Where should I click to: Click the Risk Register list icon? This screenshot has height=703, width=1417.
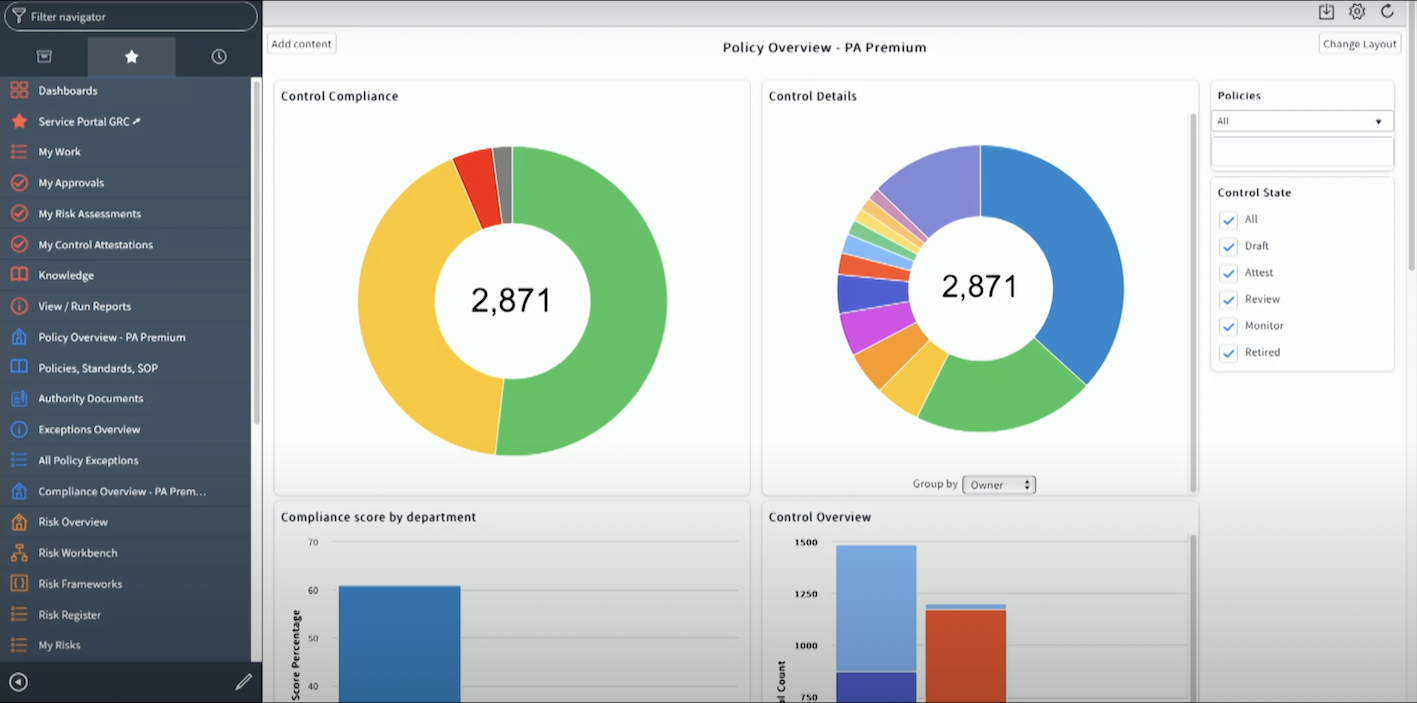(19, 614)
